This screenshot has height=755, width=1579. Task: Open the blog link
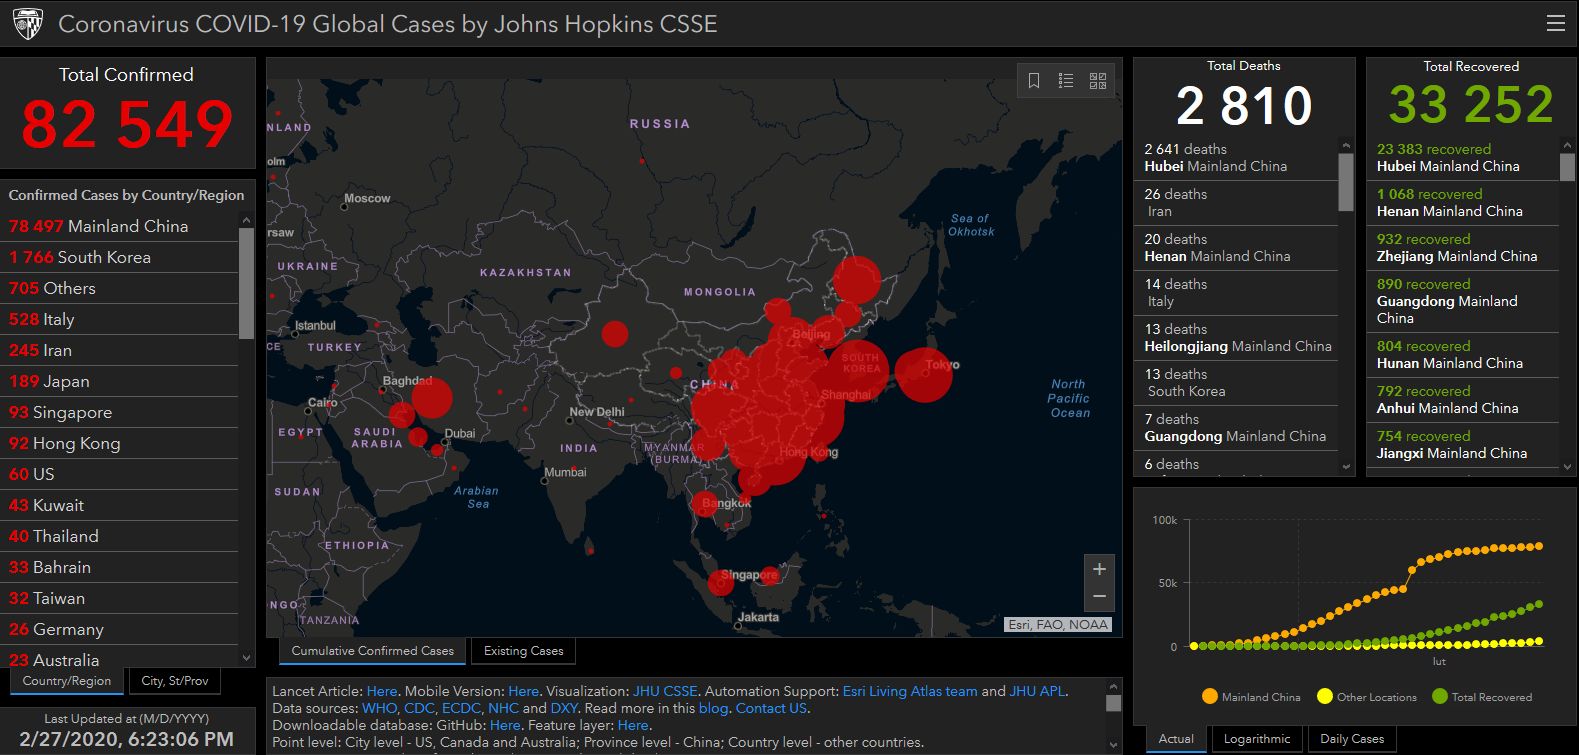[713, 708]
